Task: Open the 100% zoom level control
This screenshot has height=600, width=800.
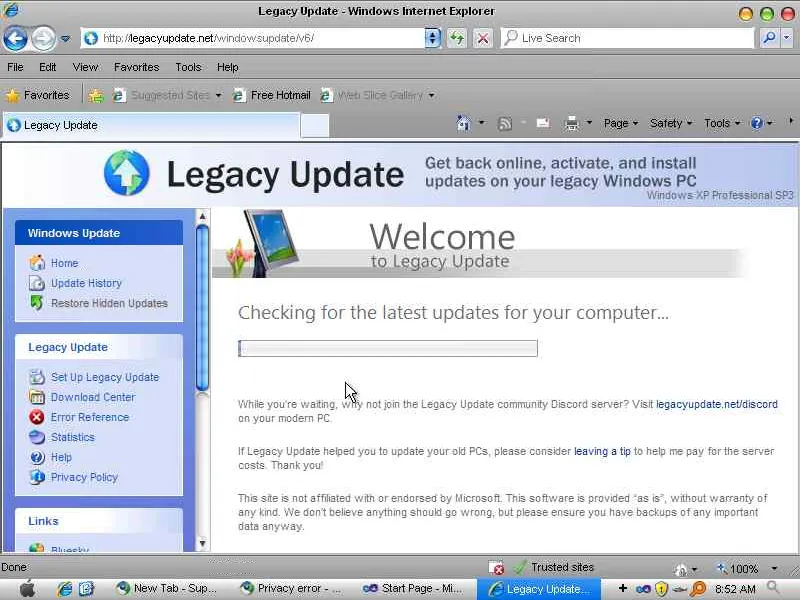Action: [747, 568]
